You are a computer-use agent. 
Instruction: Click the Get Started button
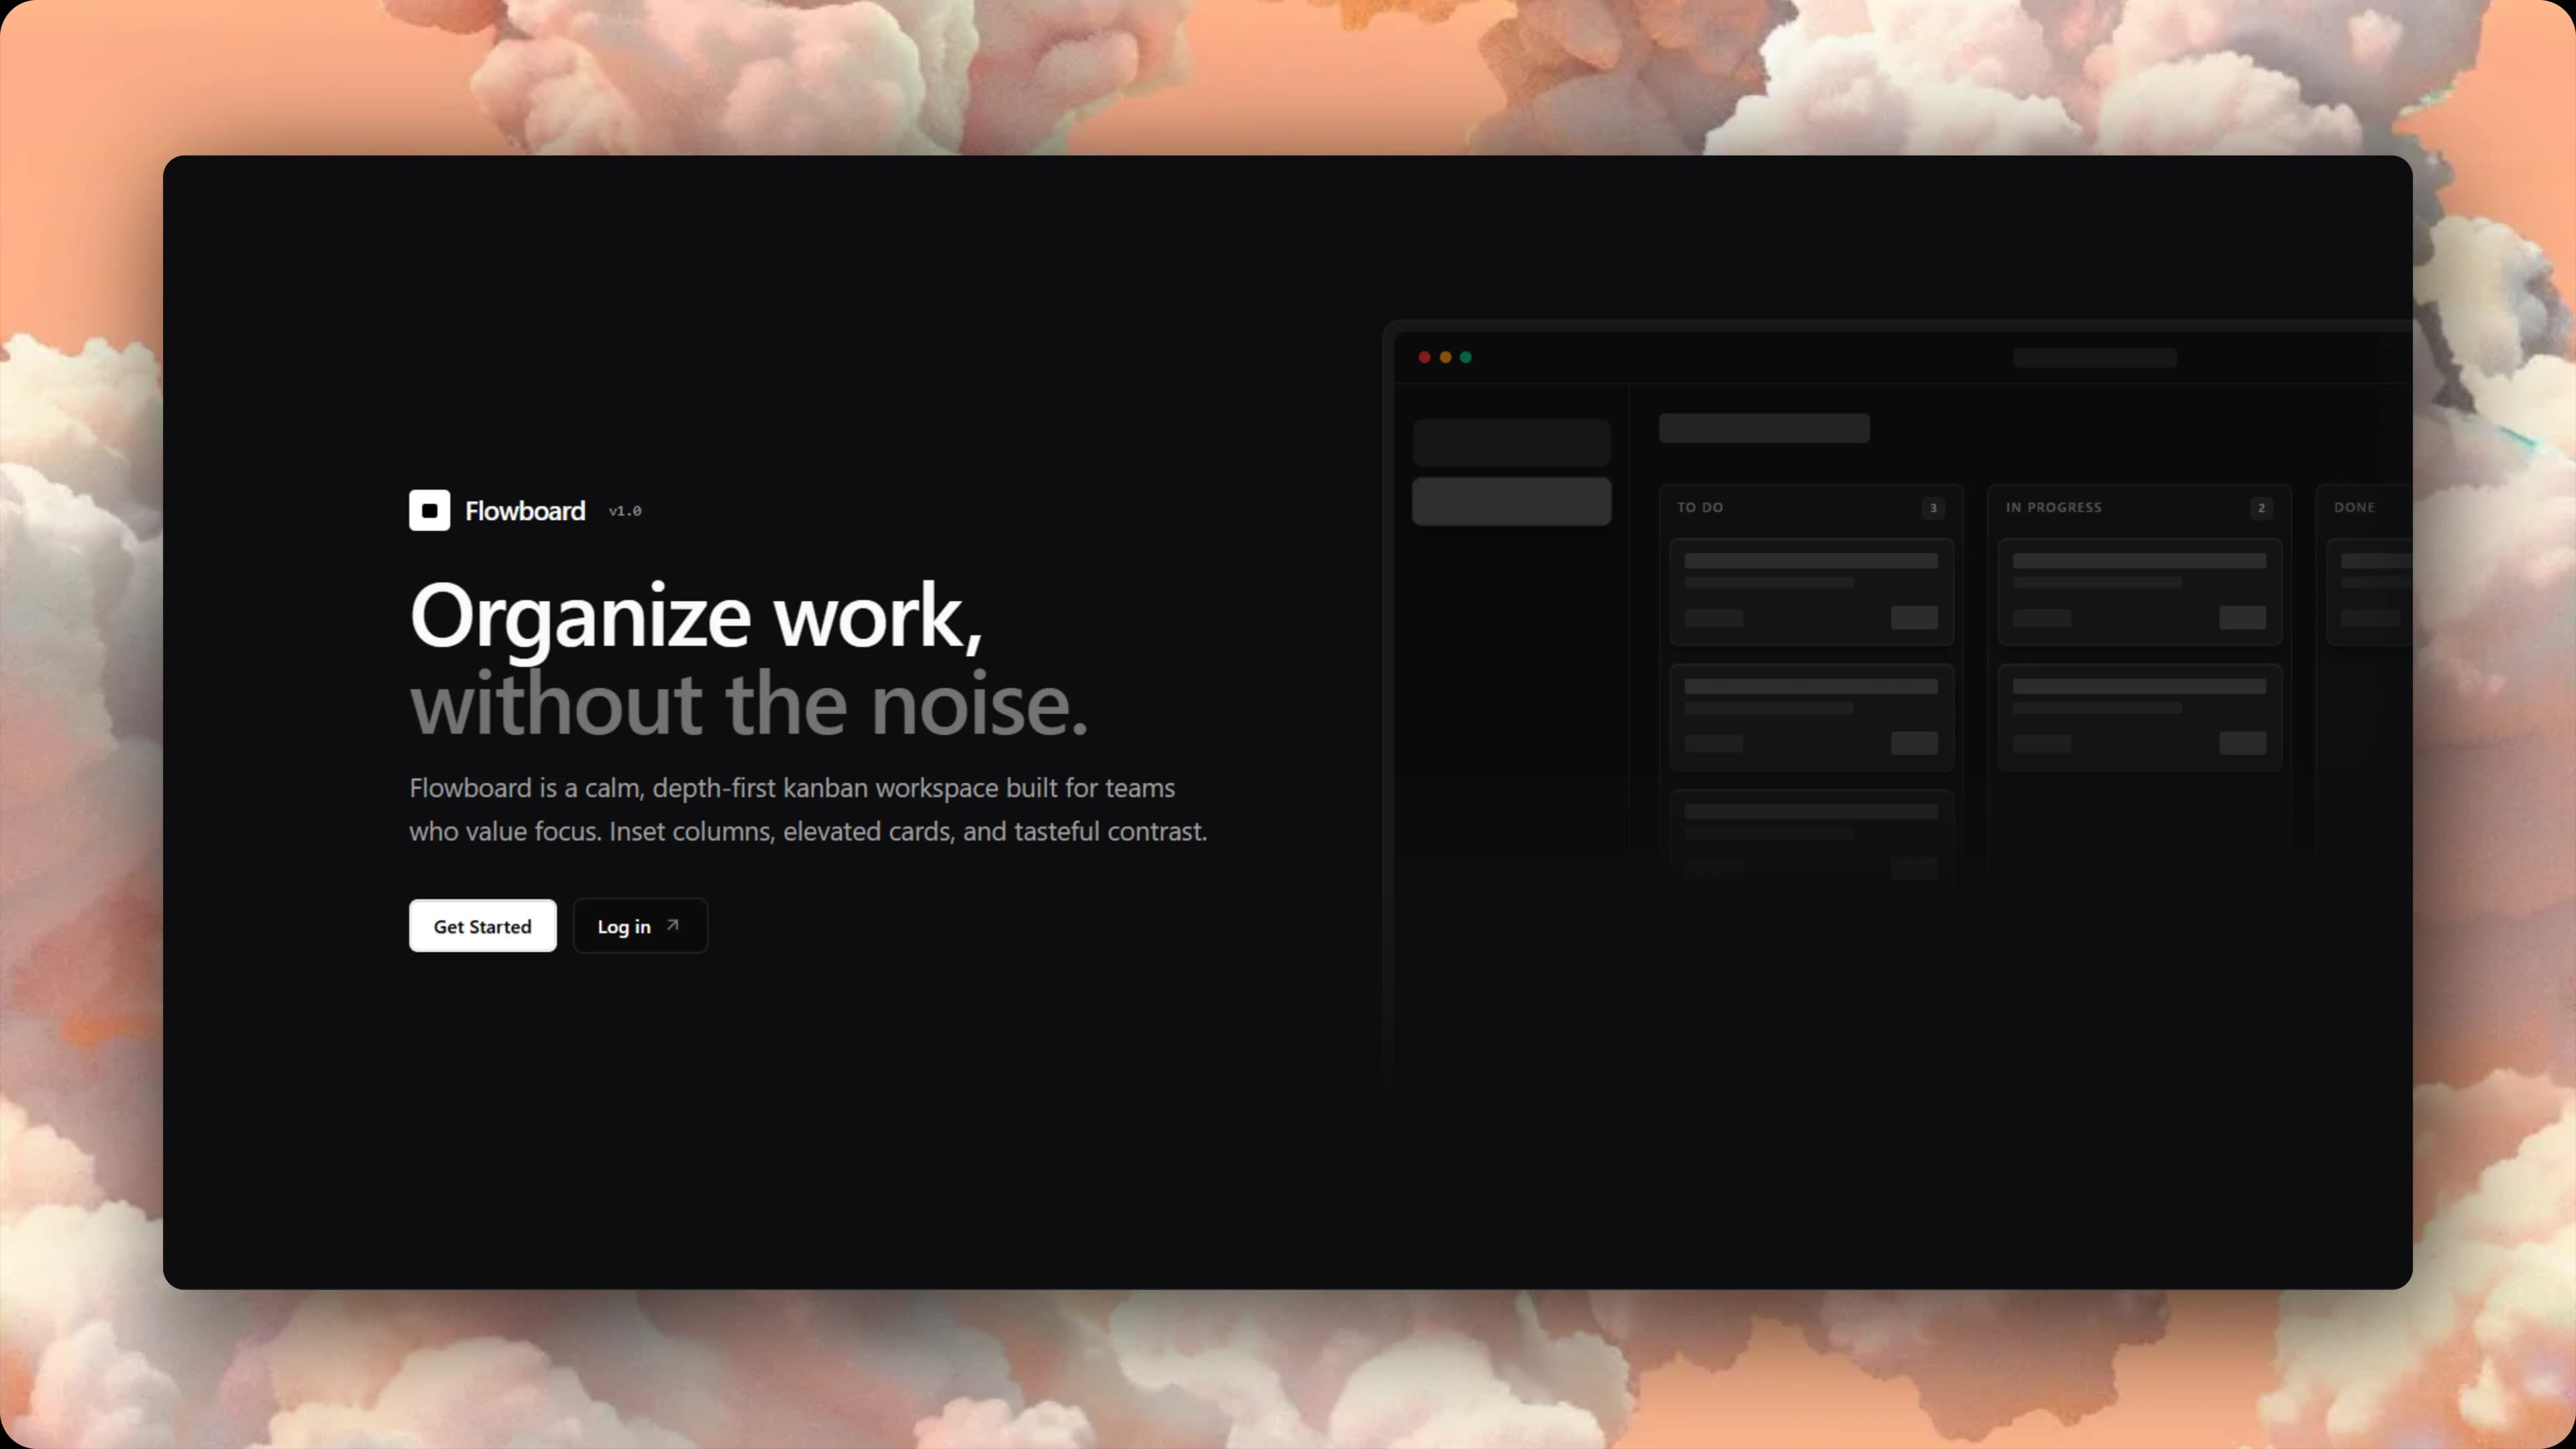[482, 926]
